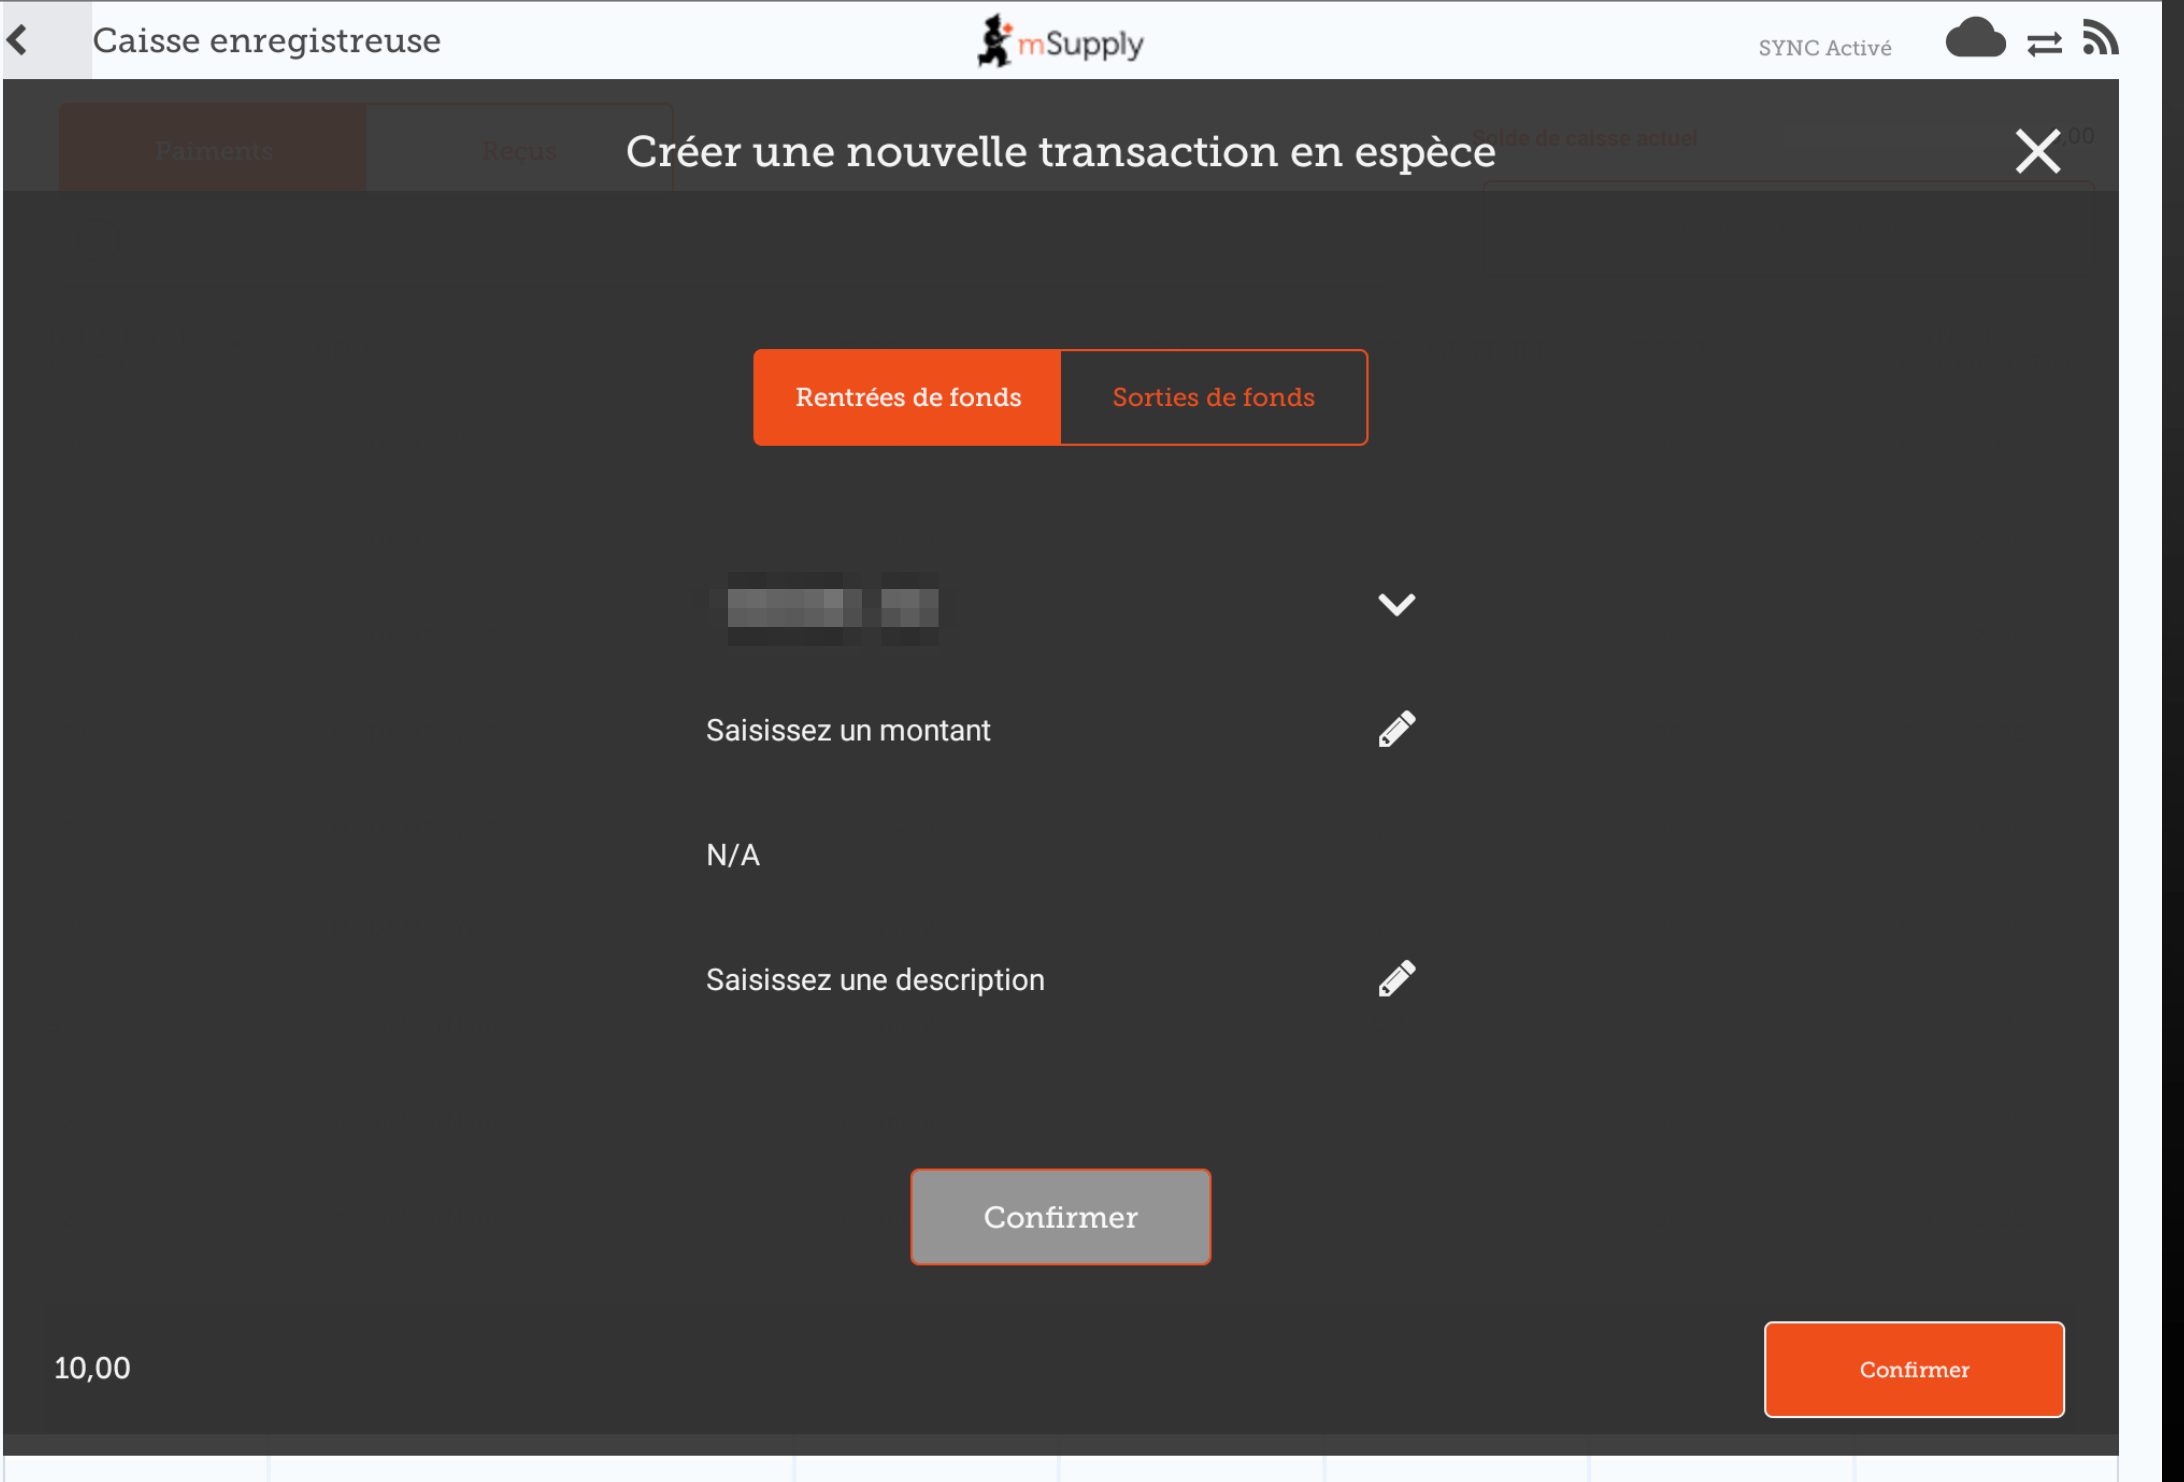Click SYNC Activé status text
2184x1482 pixels.
point(1824,48)
